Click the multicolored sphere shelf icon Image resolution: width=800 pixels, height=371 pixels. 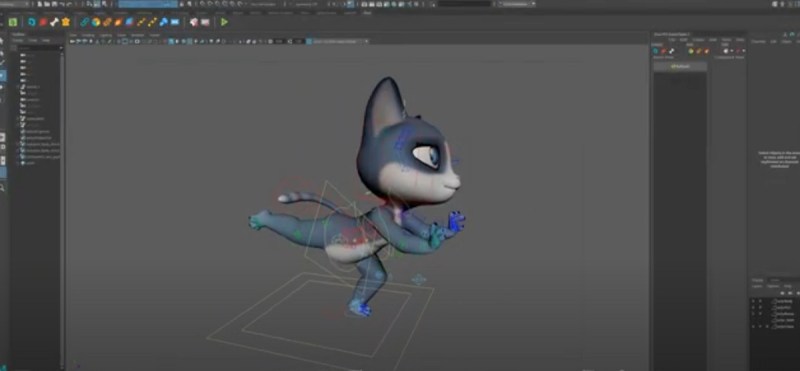click(x=96, y=22)
